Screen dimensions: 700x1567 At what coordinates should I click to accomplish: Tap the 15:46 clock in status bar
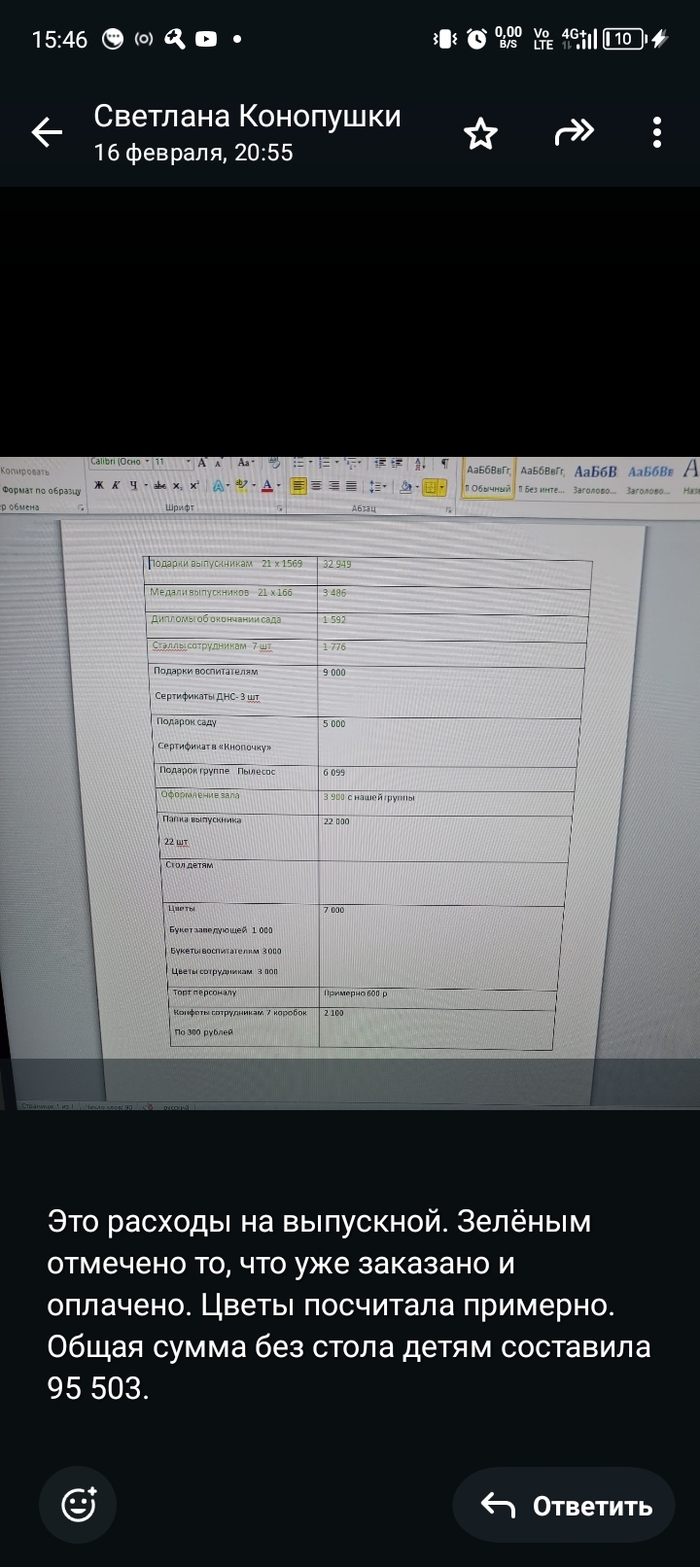coord(60,40)
